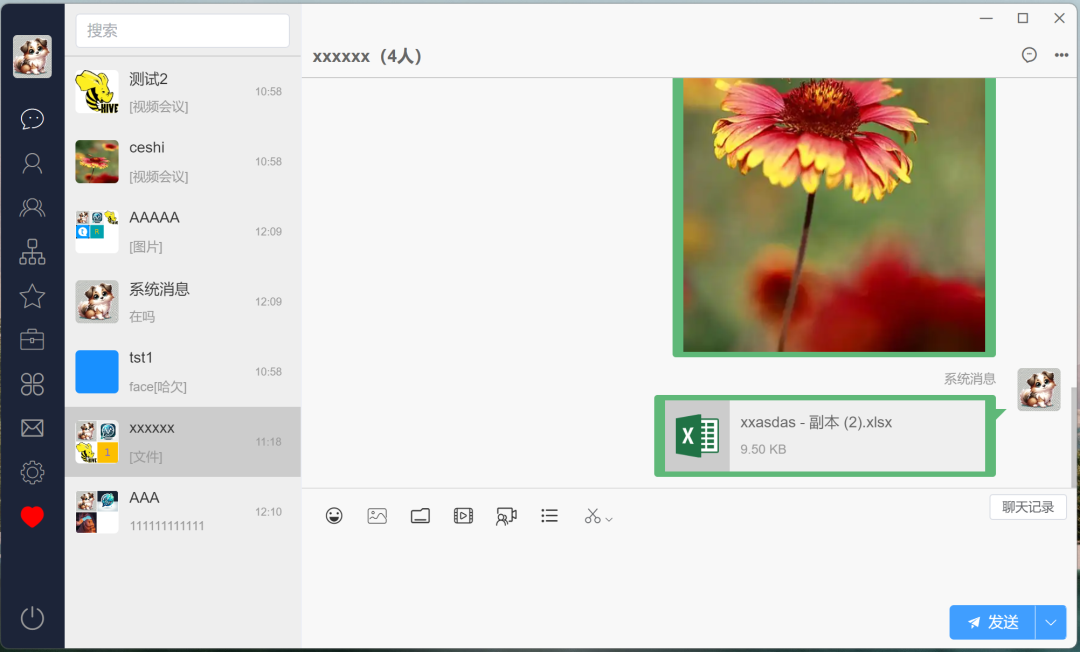Expand the send button dropdown arrow
Image resolution: width=1080 pixels, height=652 pixels.
pyautogui.click(x=1050, y=622)
